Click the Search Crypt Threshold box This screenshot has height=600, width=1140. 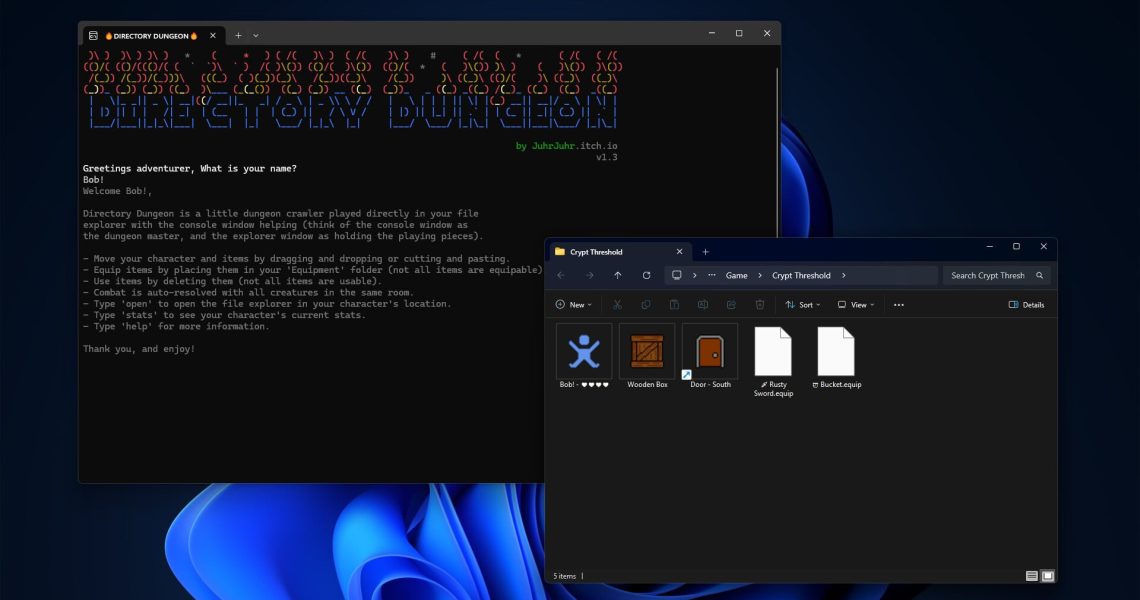click(988, 275)
